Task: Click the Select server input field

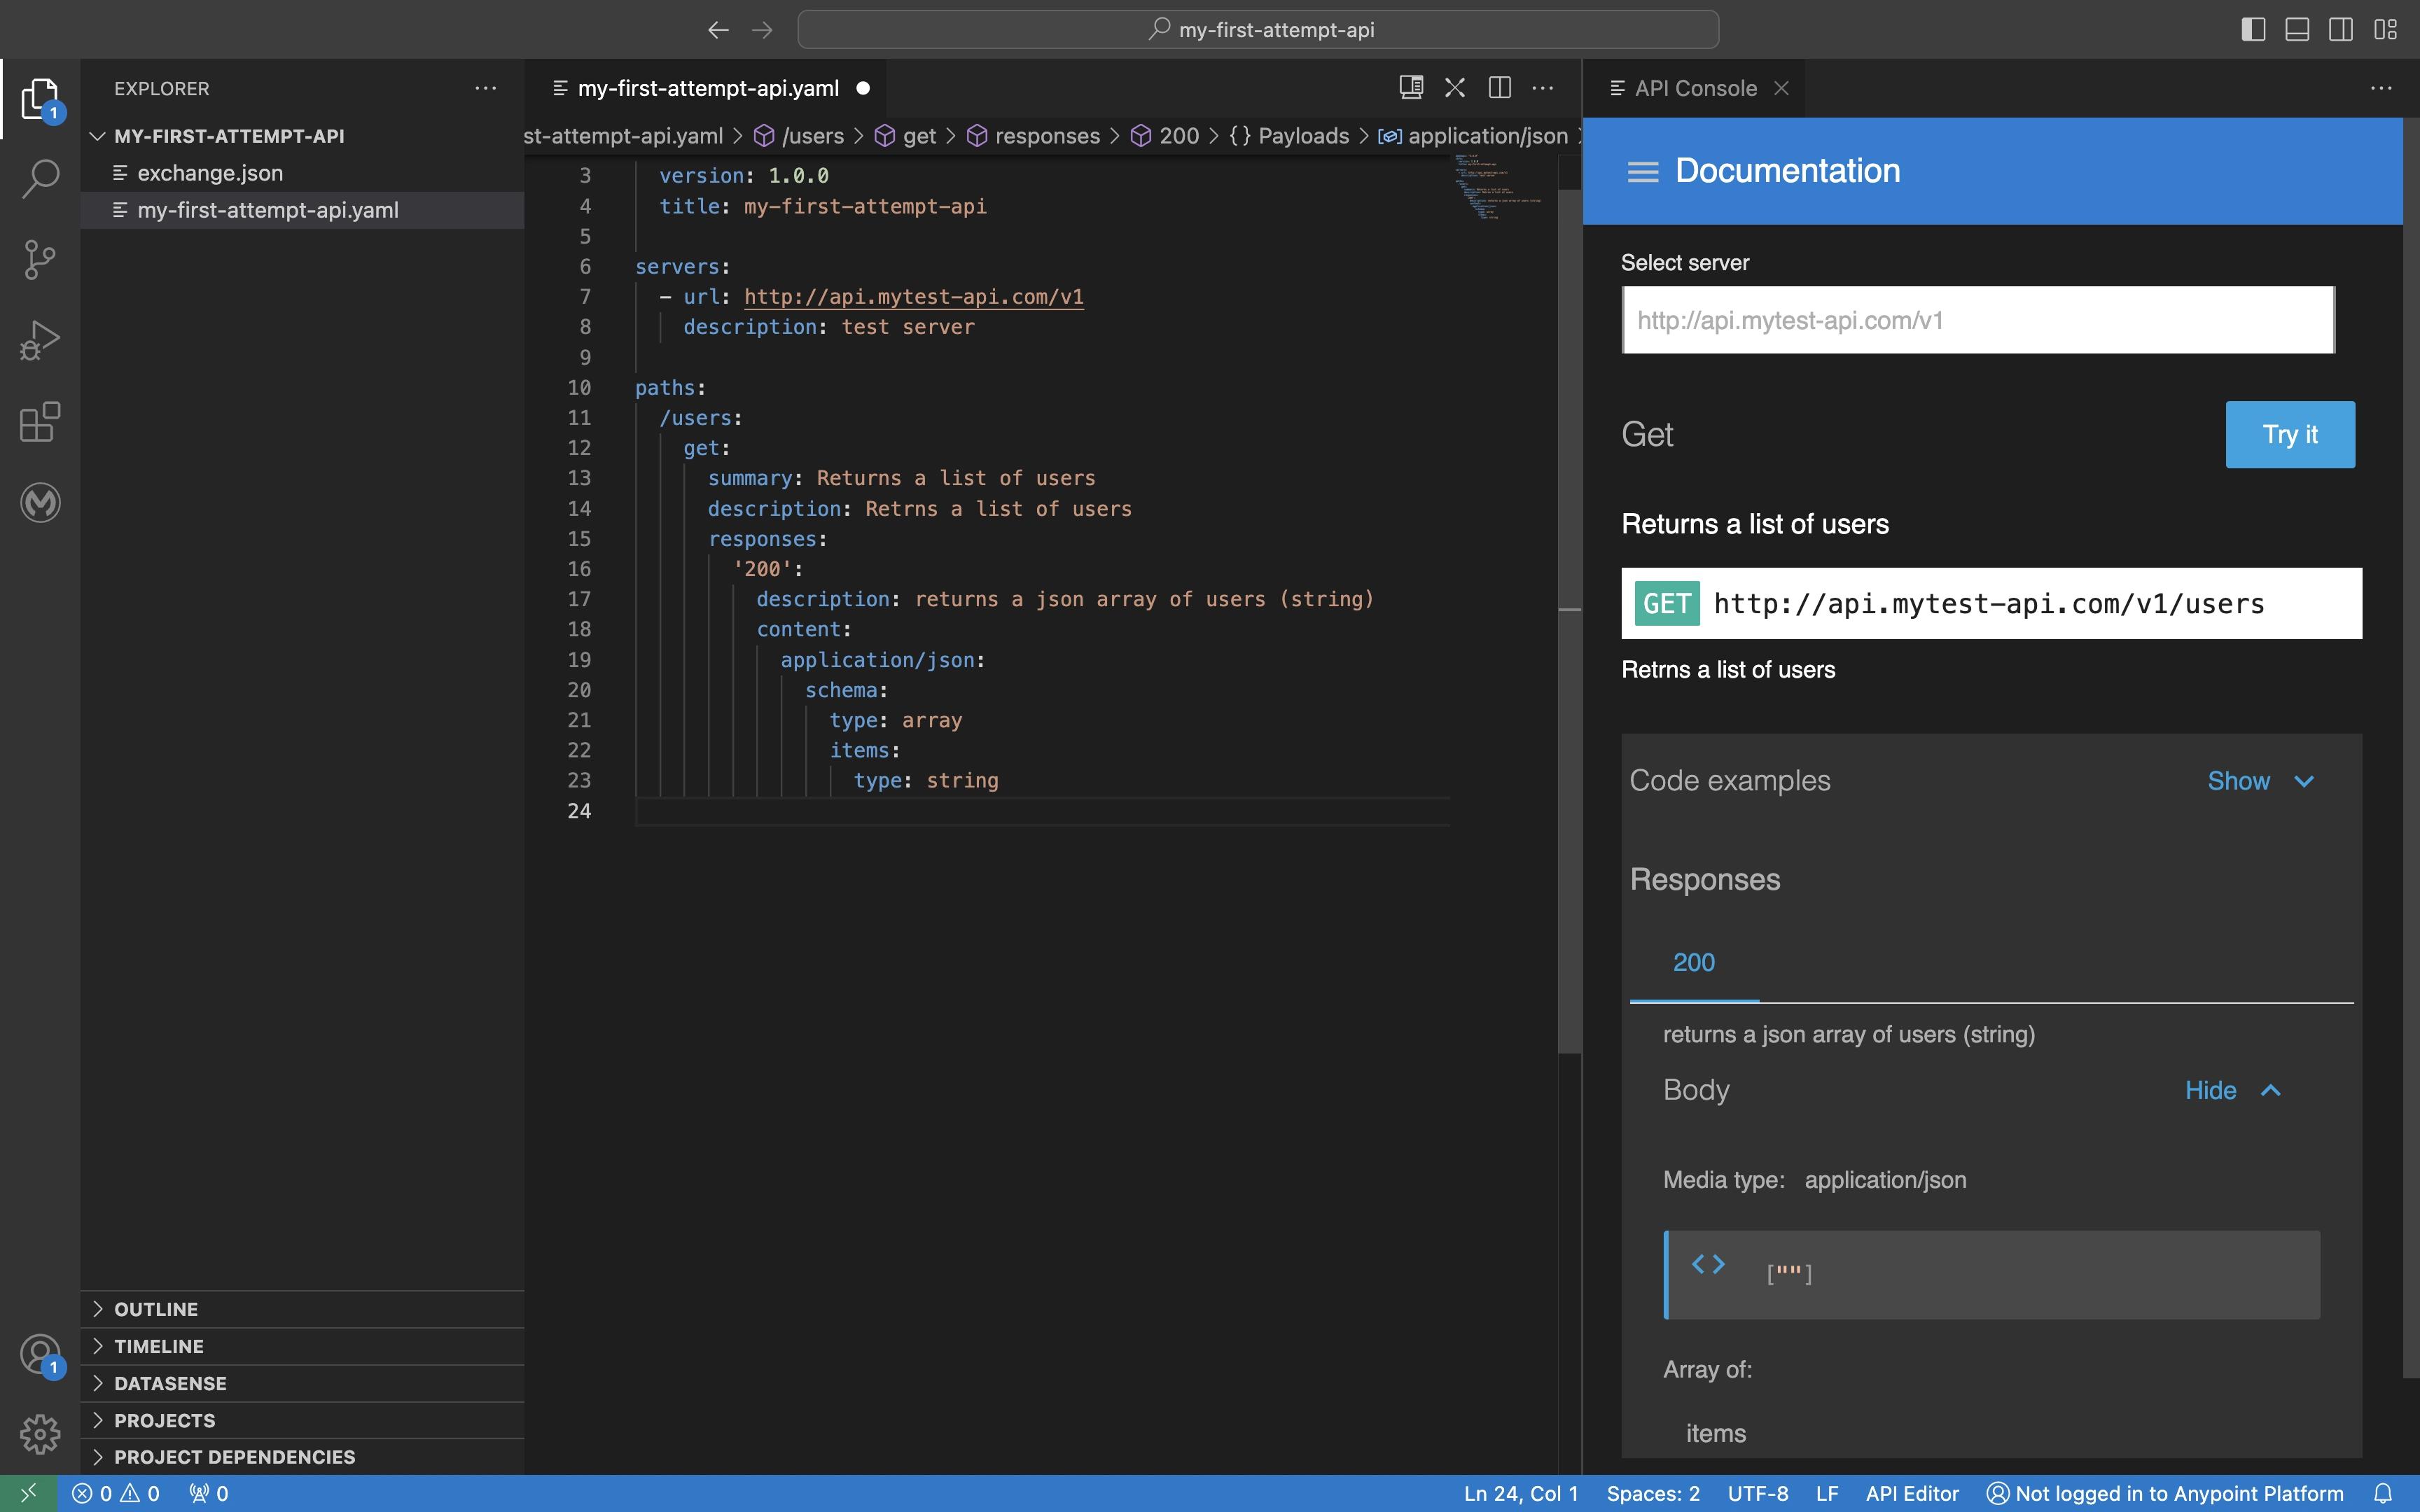Action: tap(1977, 320)
